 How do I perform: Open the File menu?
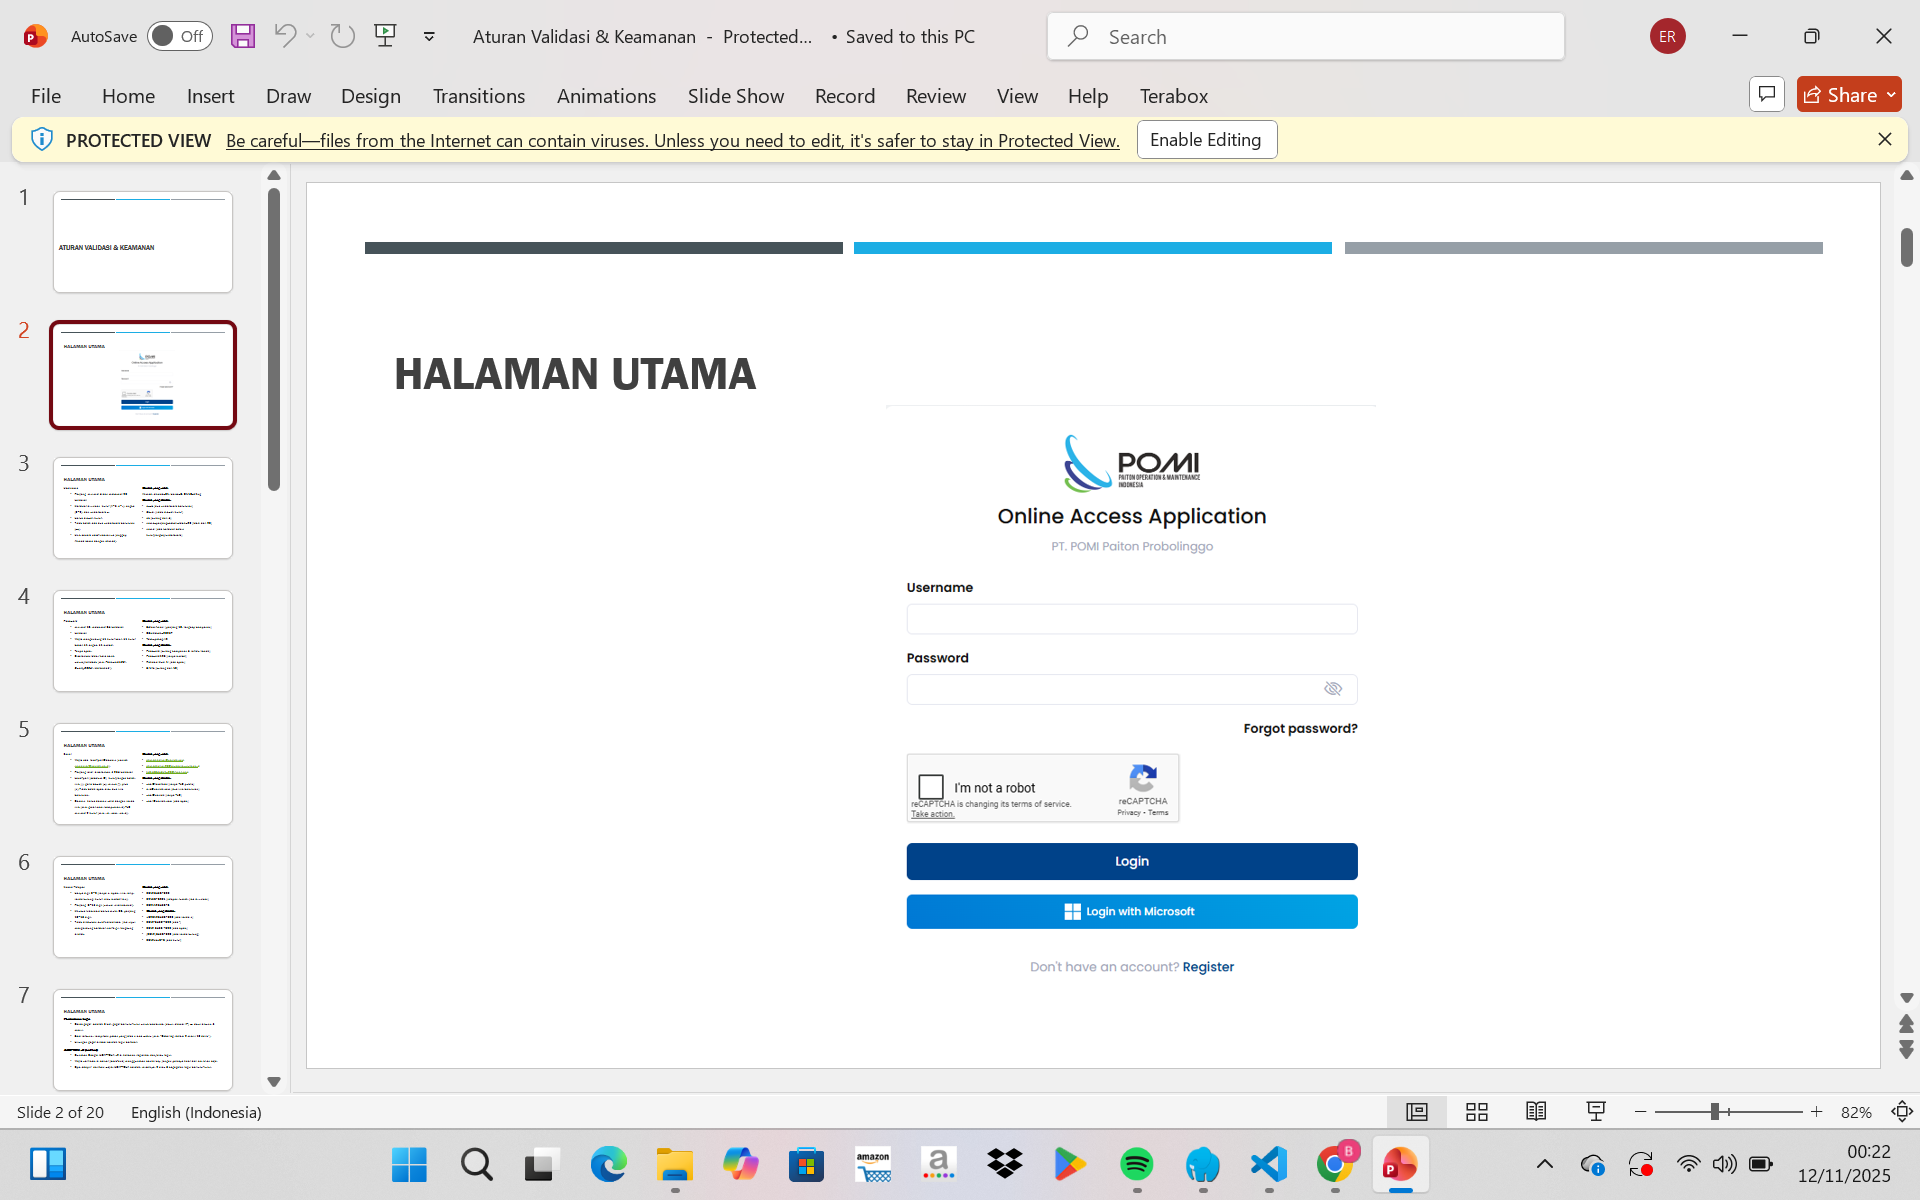(46, 95)
